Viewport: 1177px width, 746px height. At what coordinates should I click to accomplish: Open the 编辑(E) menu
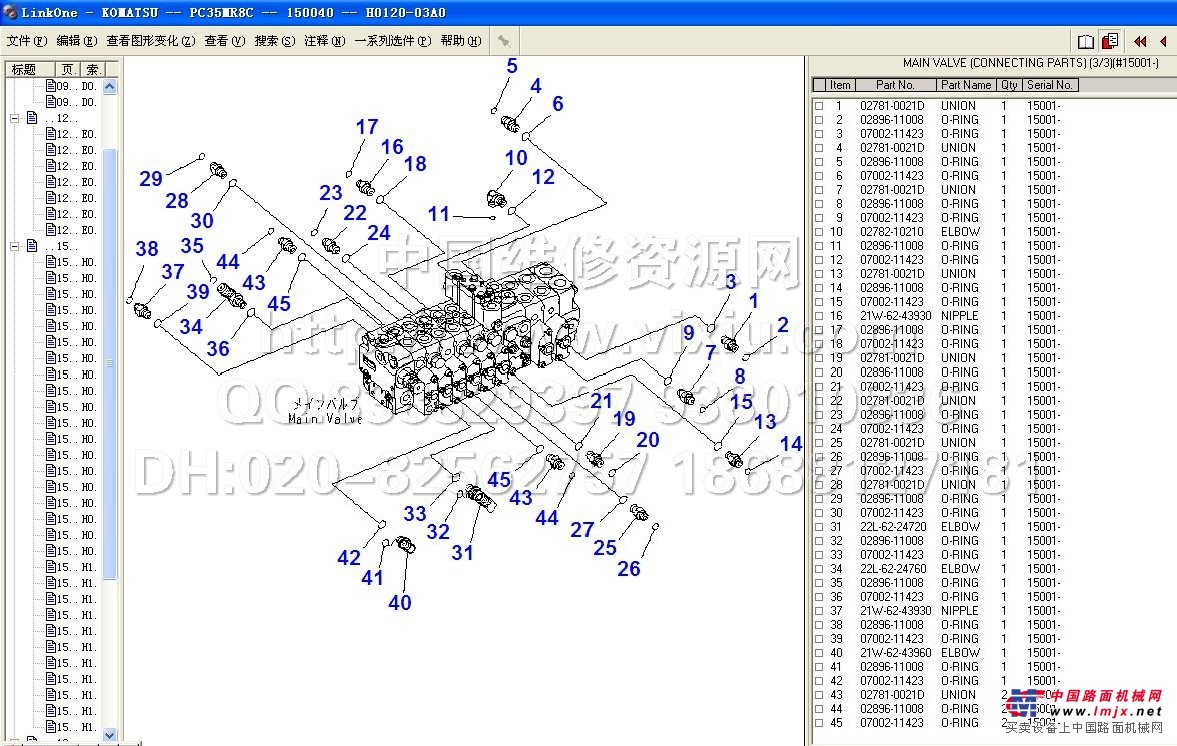tap(77, 41)
